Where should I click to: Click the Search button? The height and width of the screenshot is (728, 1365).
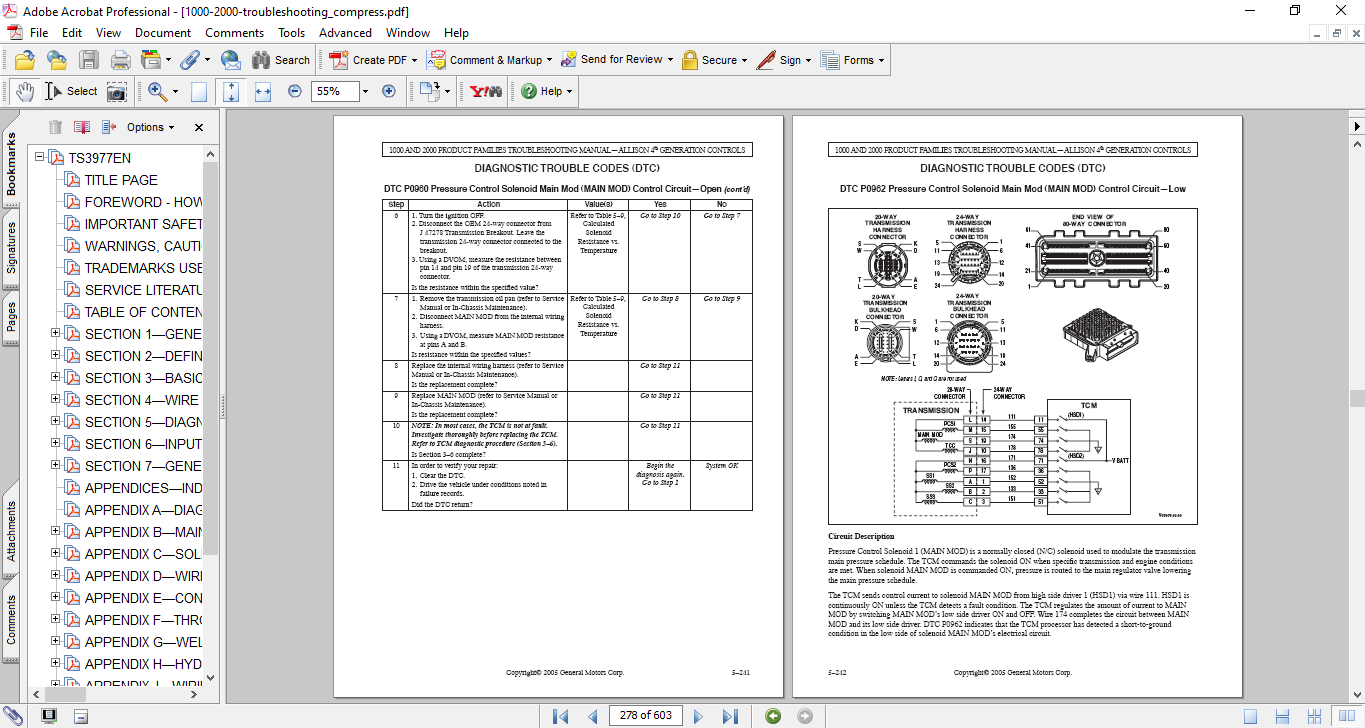(x=281, y=60)
